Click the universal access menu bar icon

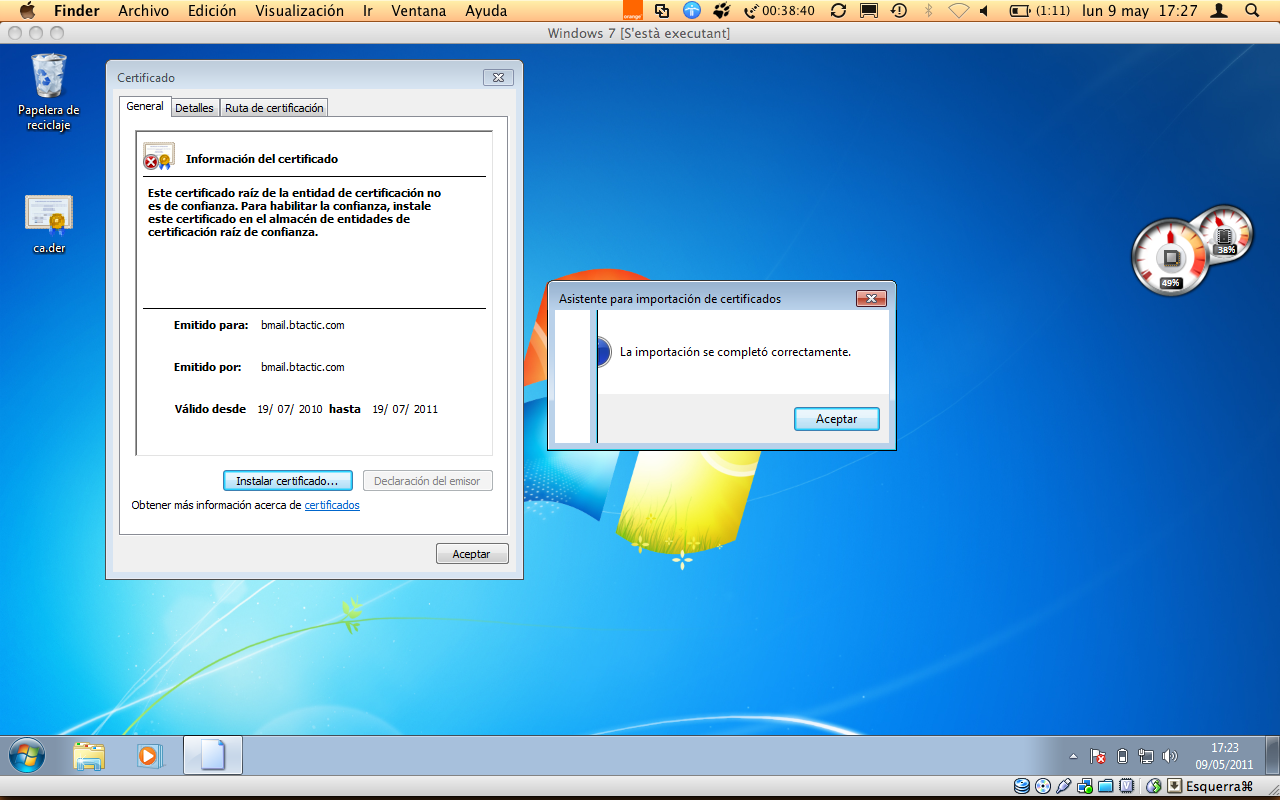(x=692, y=11)
